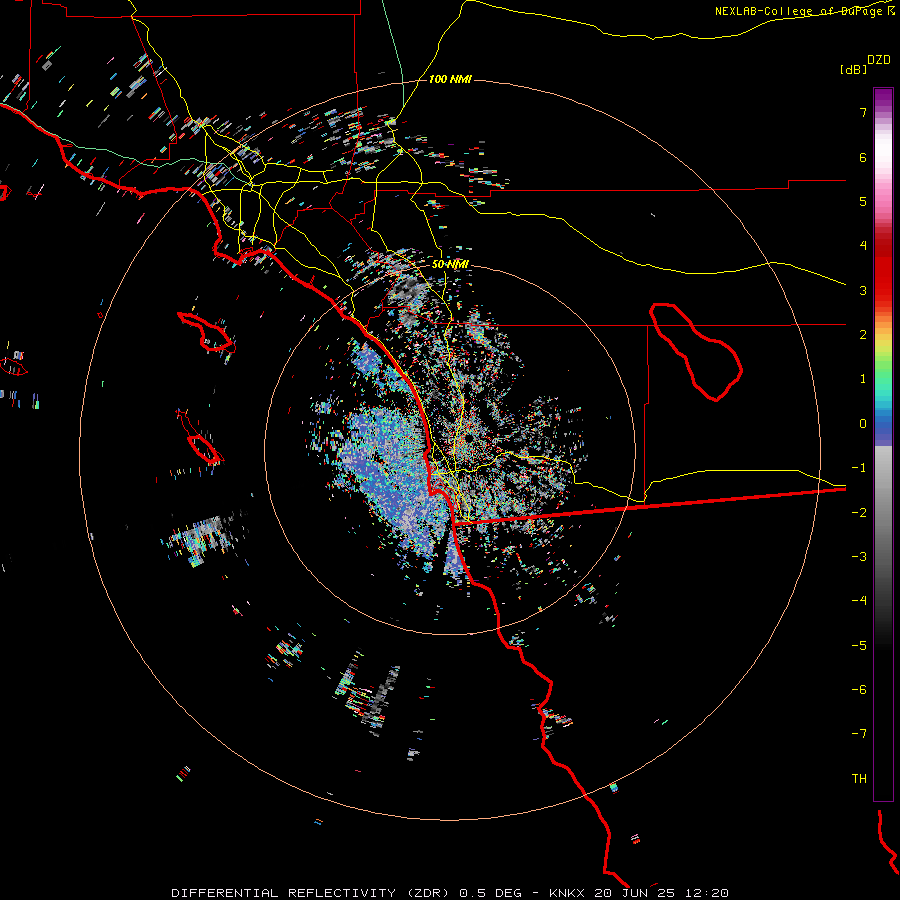The width and height of the screenshot is (900, 900).
Task: Click the scale value 0 on the legend
Action: point(863,424)
